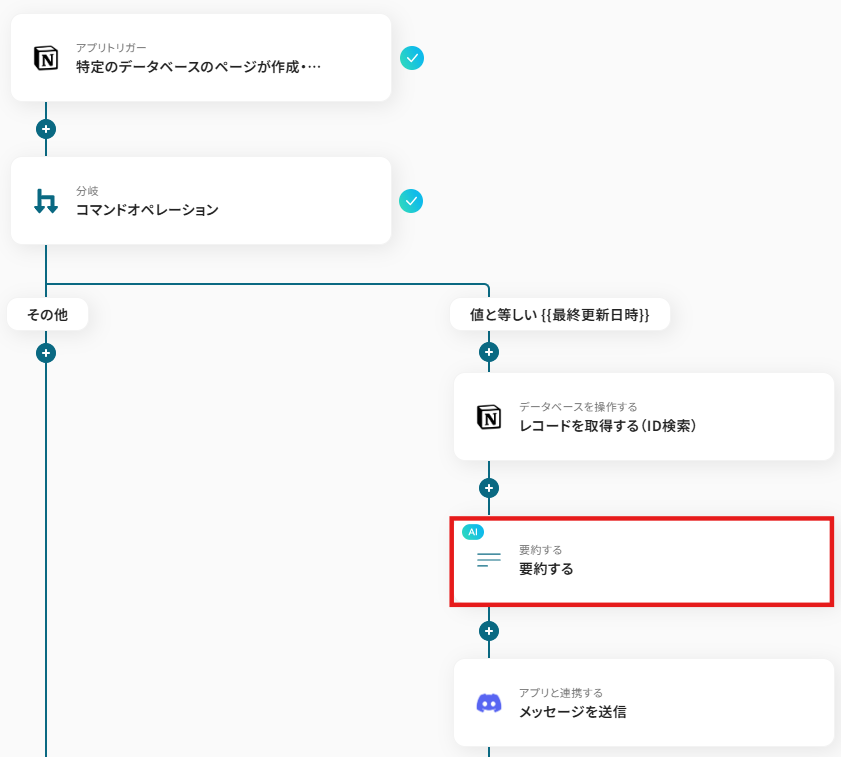Click the データベースを操作する label text
The image size is (841, 757).
tap(578, 407)
